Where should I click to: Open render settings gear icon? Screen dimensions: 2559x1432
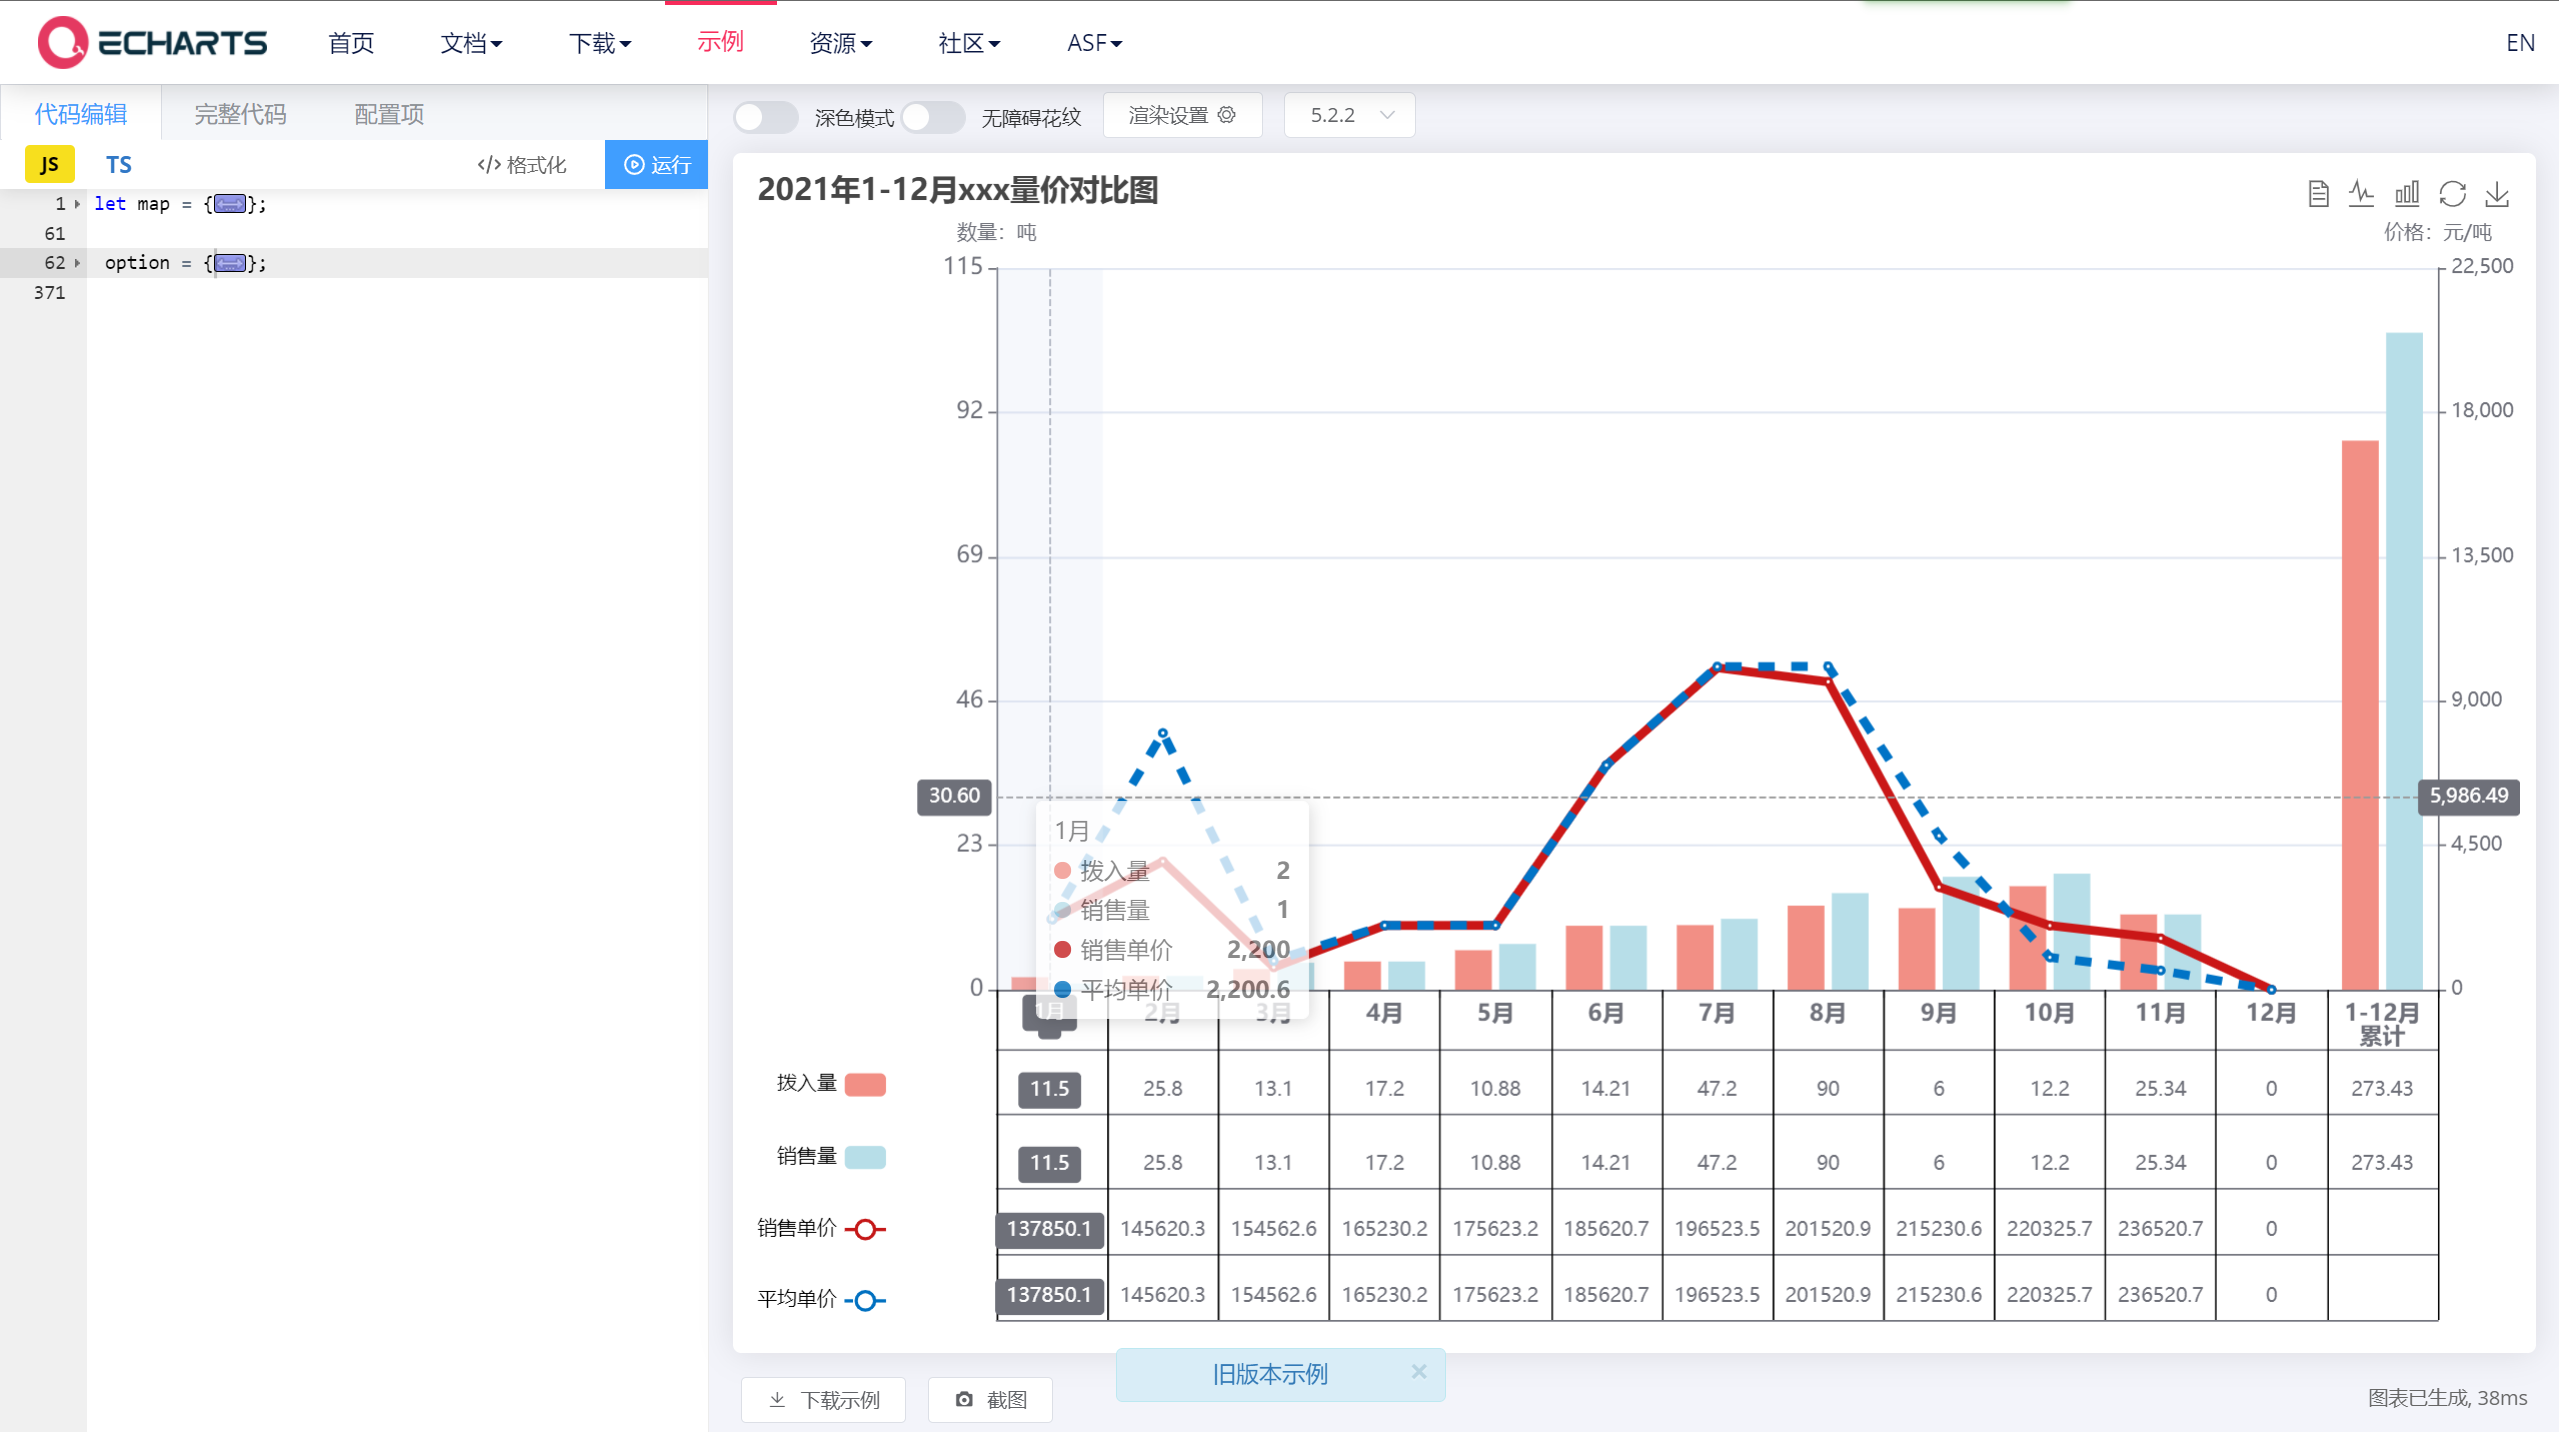coord(1226,115)
